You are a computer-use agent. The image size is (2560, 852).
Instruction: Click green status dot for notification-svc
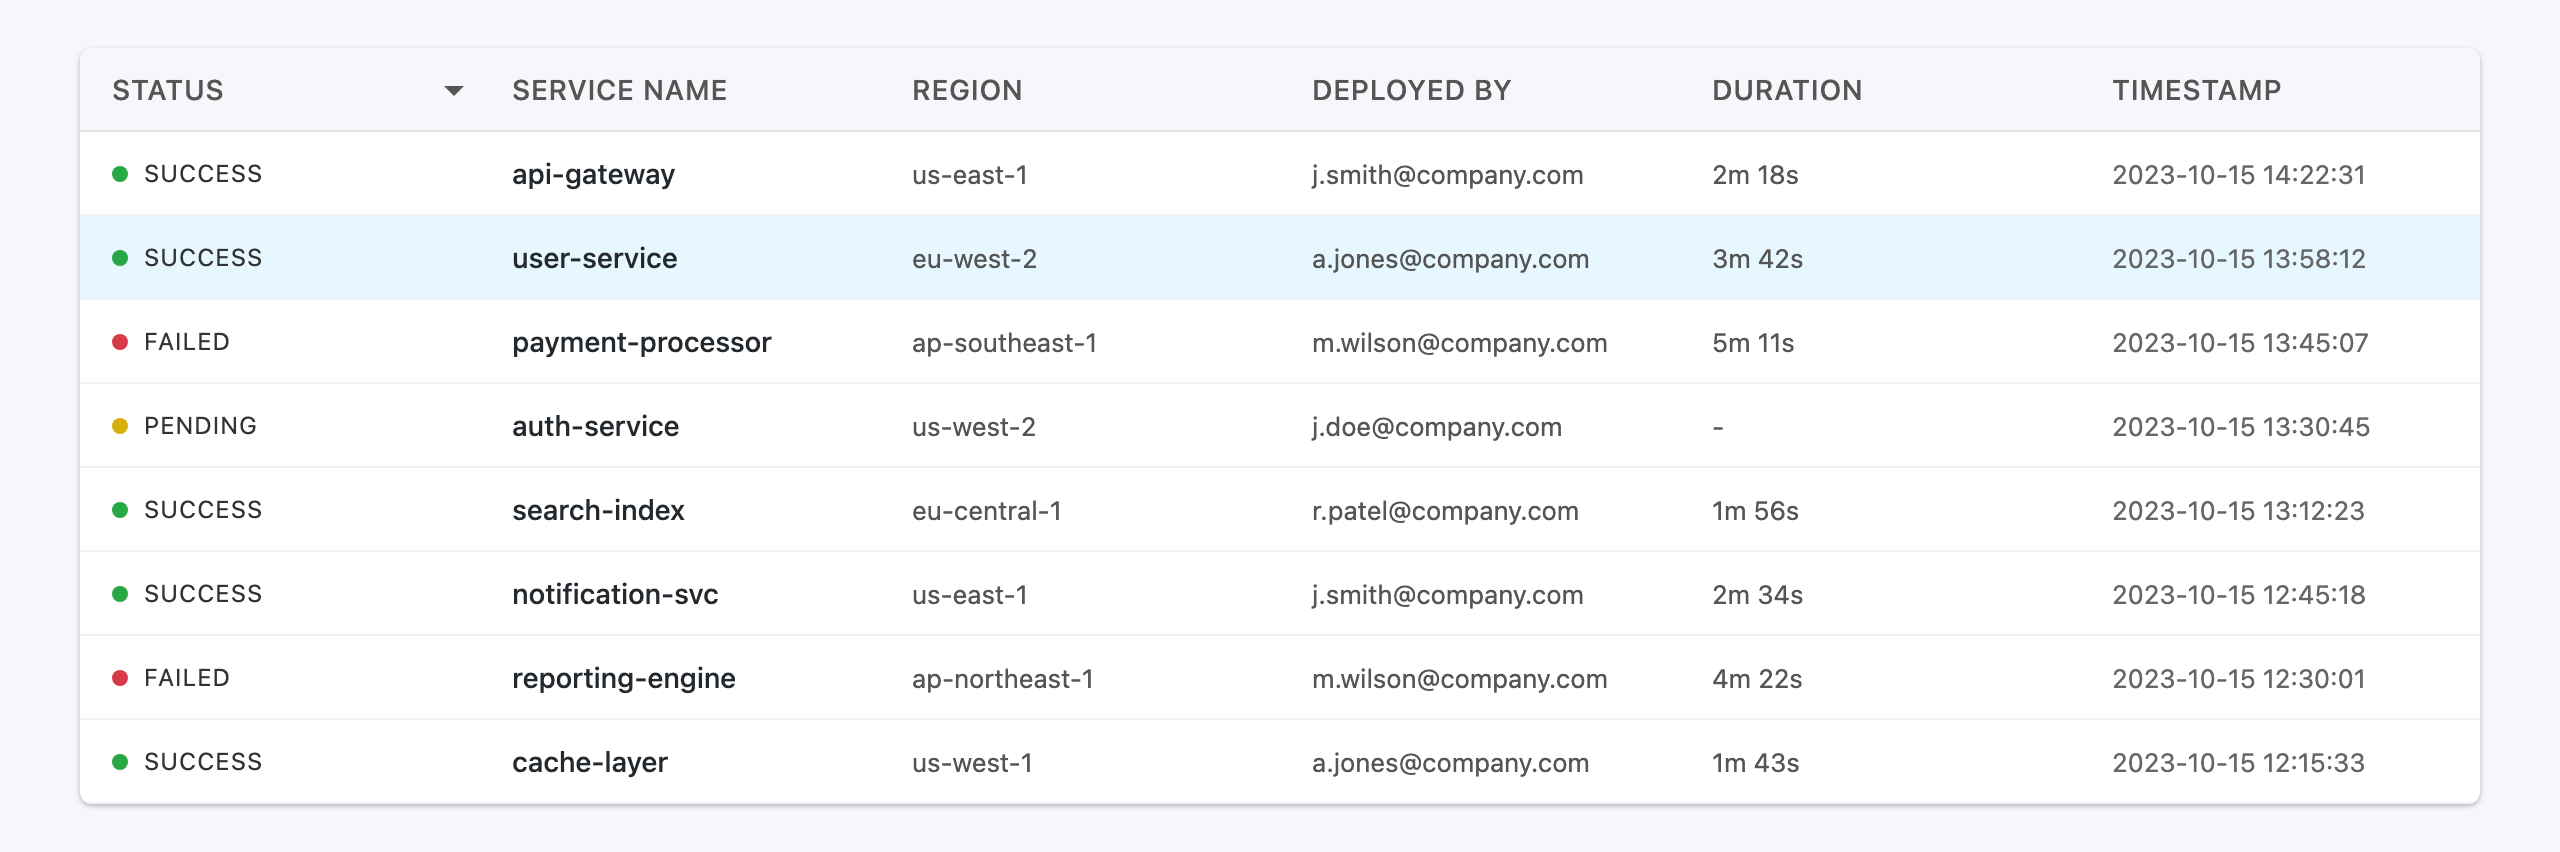click(x=120, y=594)
